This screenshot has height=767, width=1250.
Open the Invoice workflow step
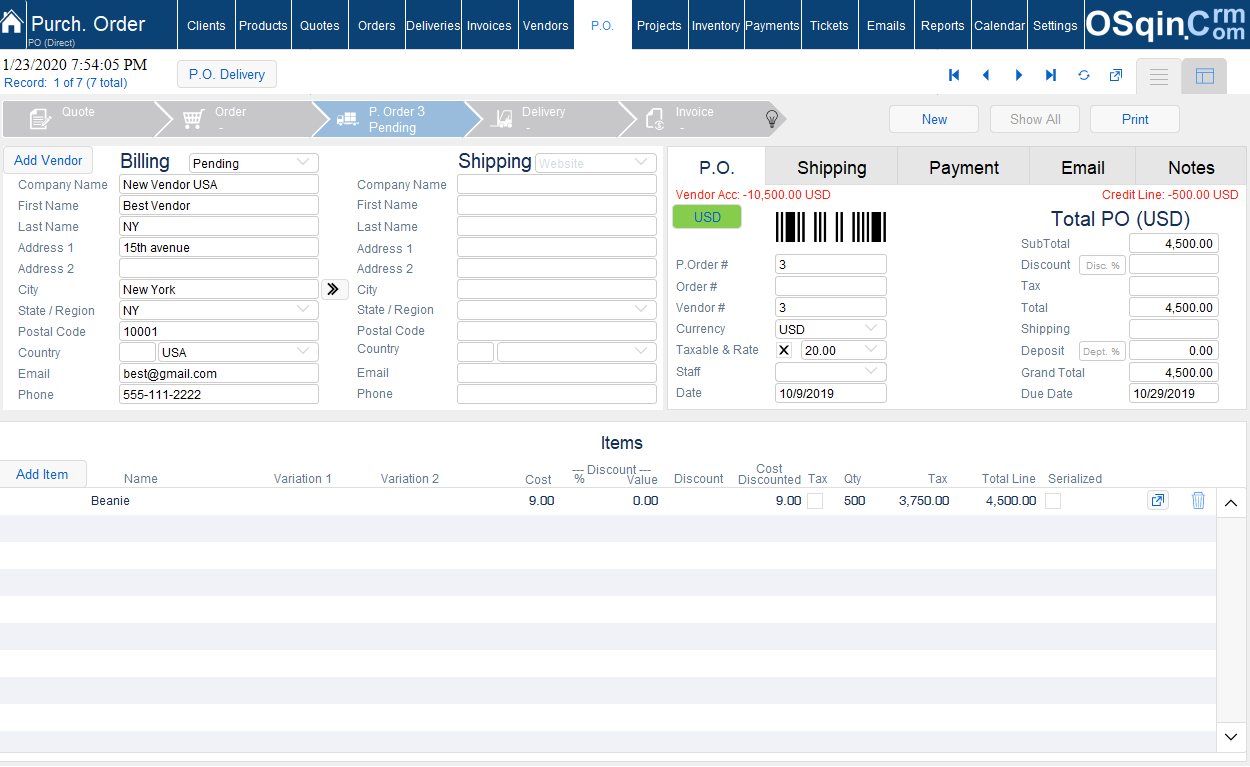694,119
